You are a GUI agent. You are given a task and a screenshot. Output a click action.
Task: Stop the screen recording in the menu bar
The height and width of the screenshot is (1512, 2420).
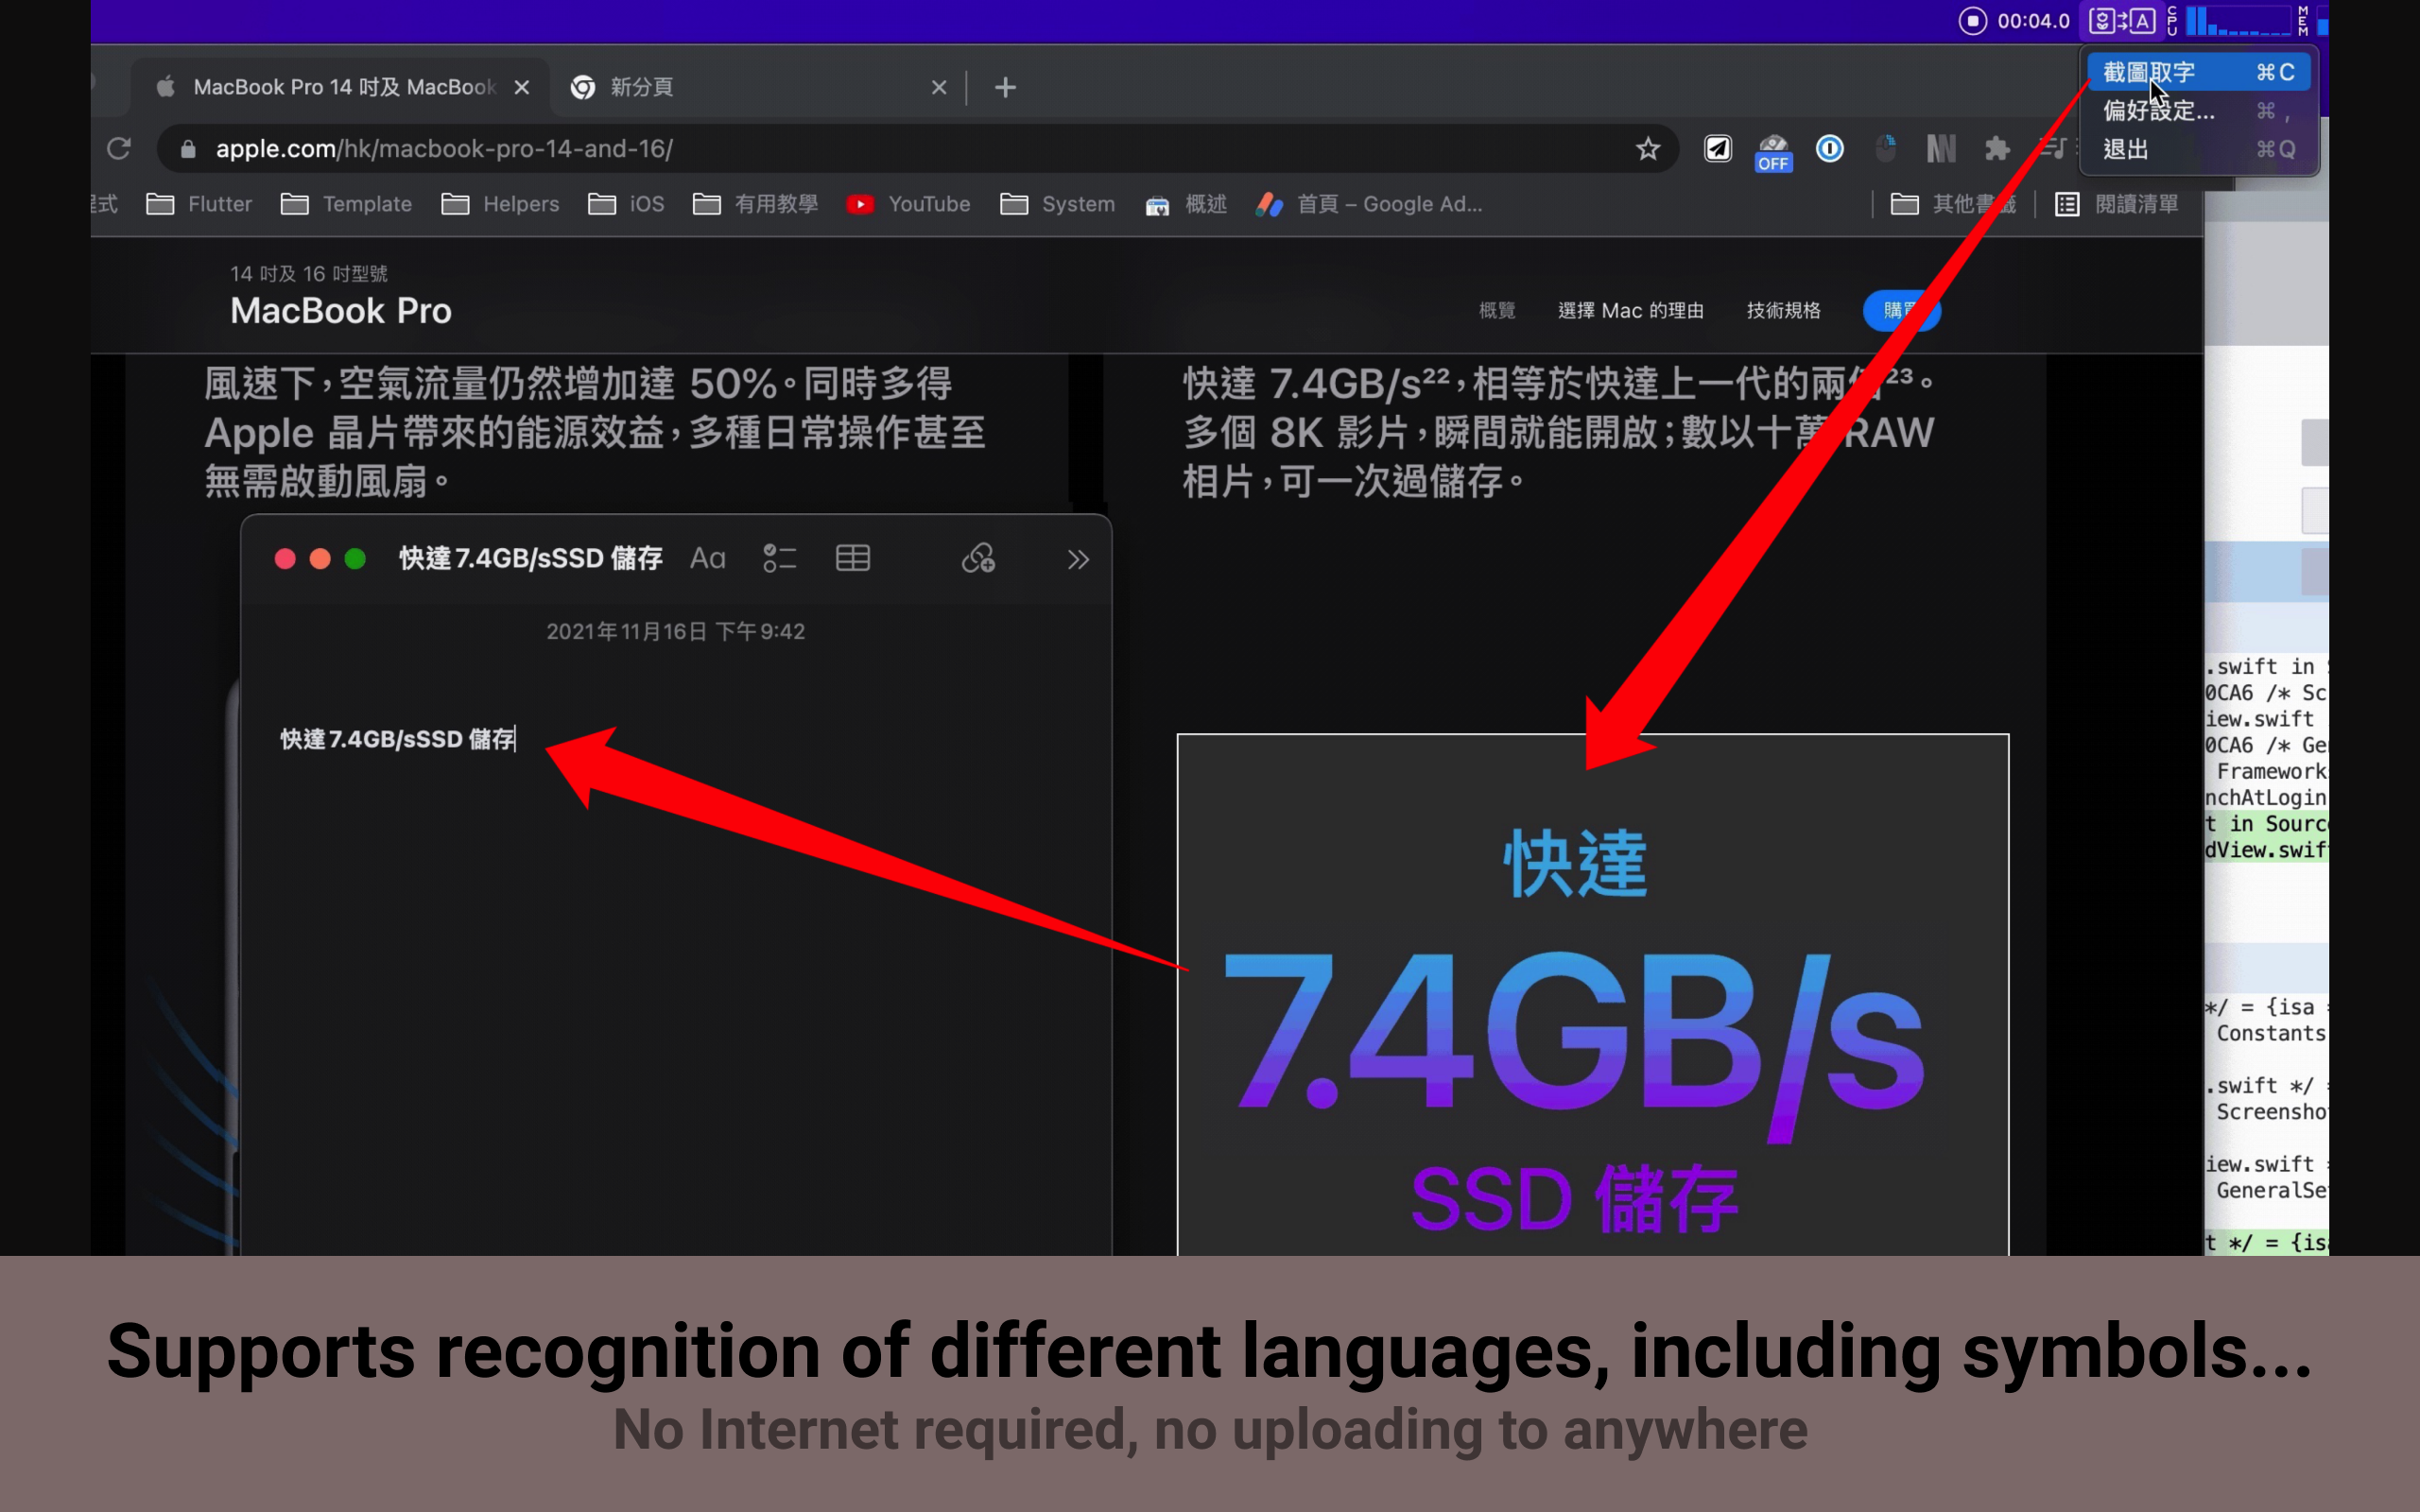tap(1971, 20)
